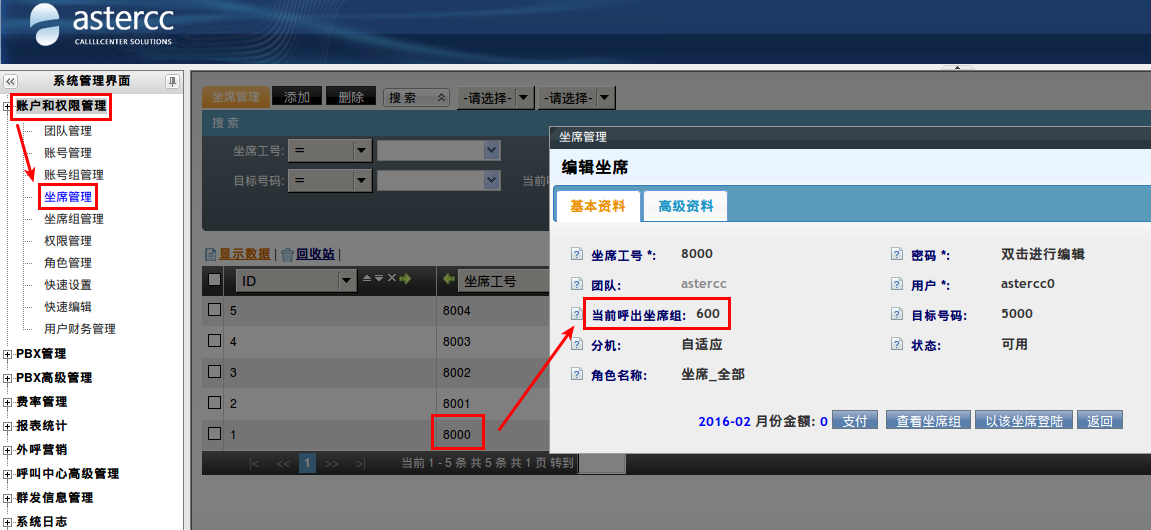
Task: Click the green right-arrow icon in ID column
Action: pos(405,280)
